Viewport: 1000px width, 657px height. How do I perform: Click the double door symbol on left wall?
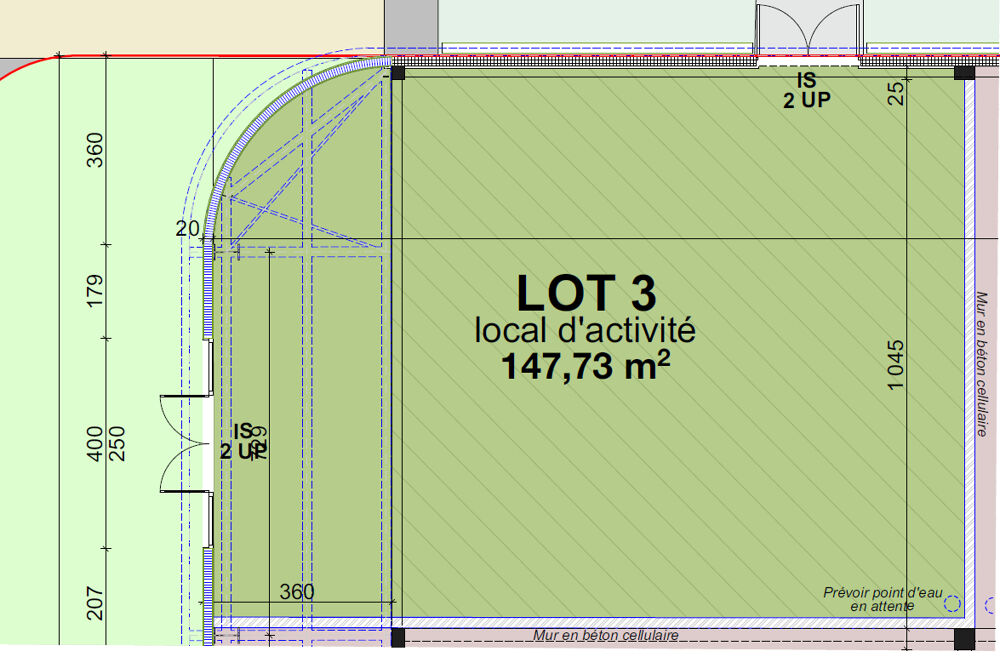185,444
